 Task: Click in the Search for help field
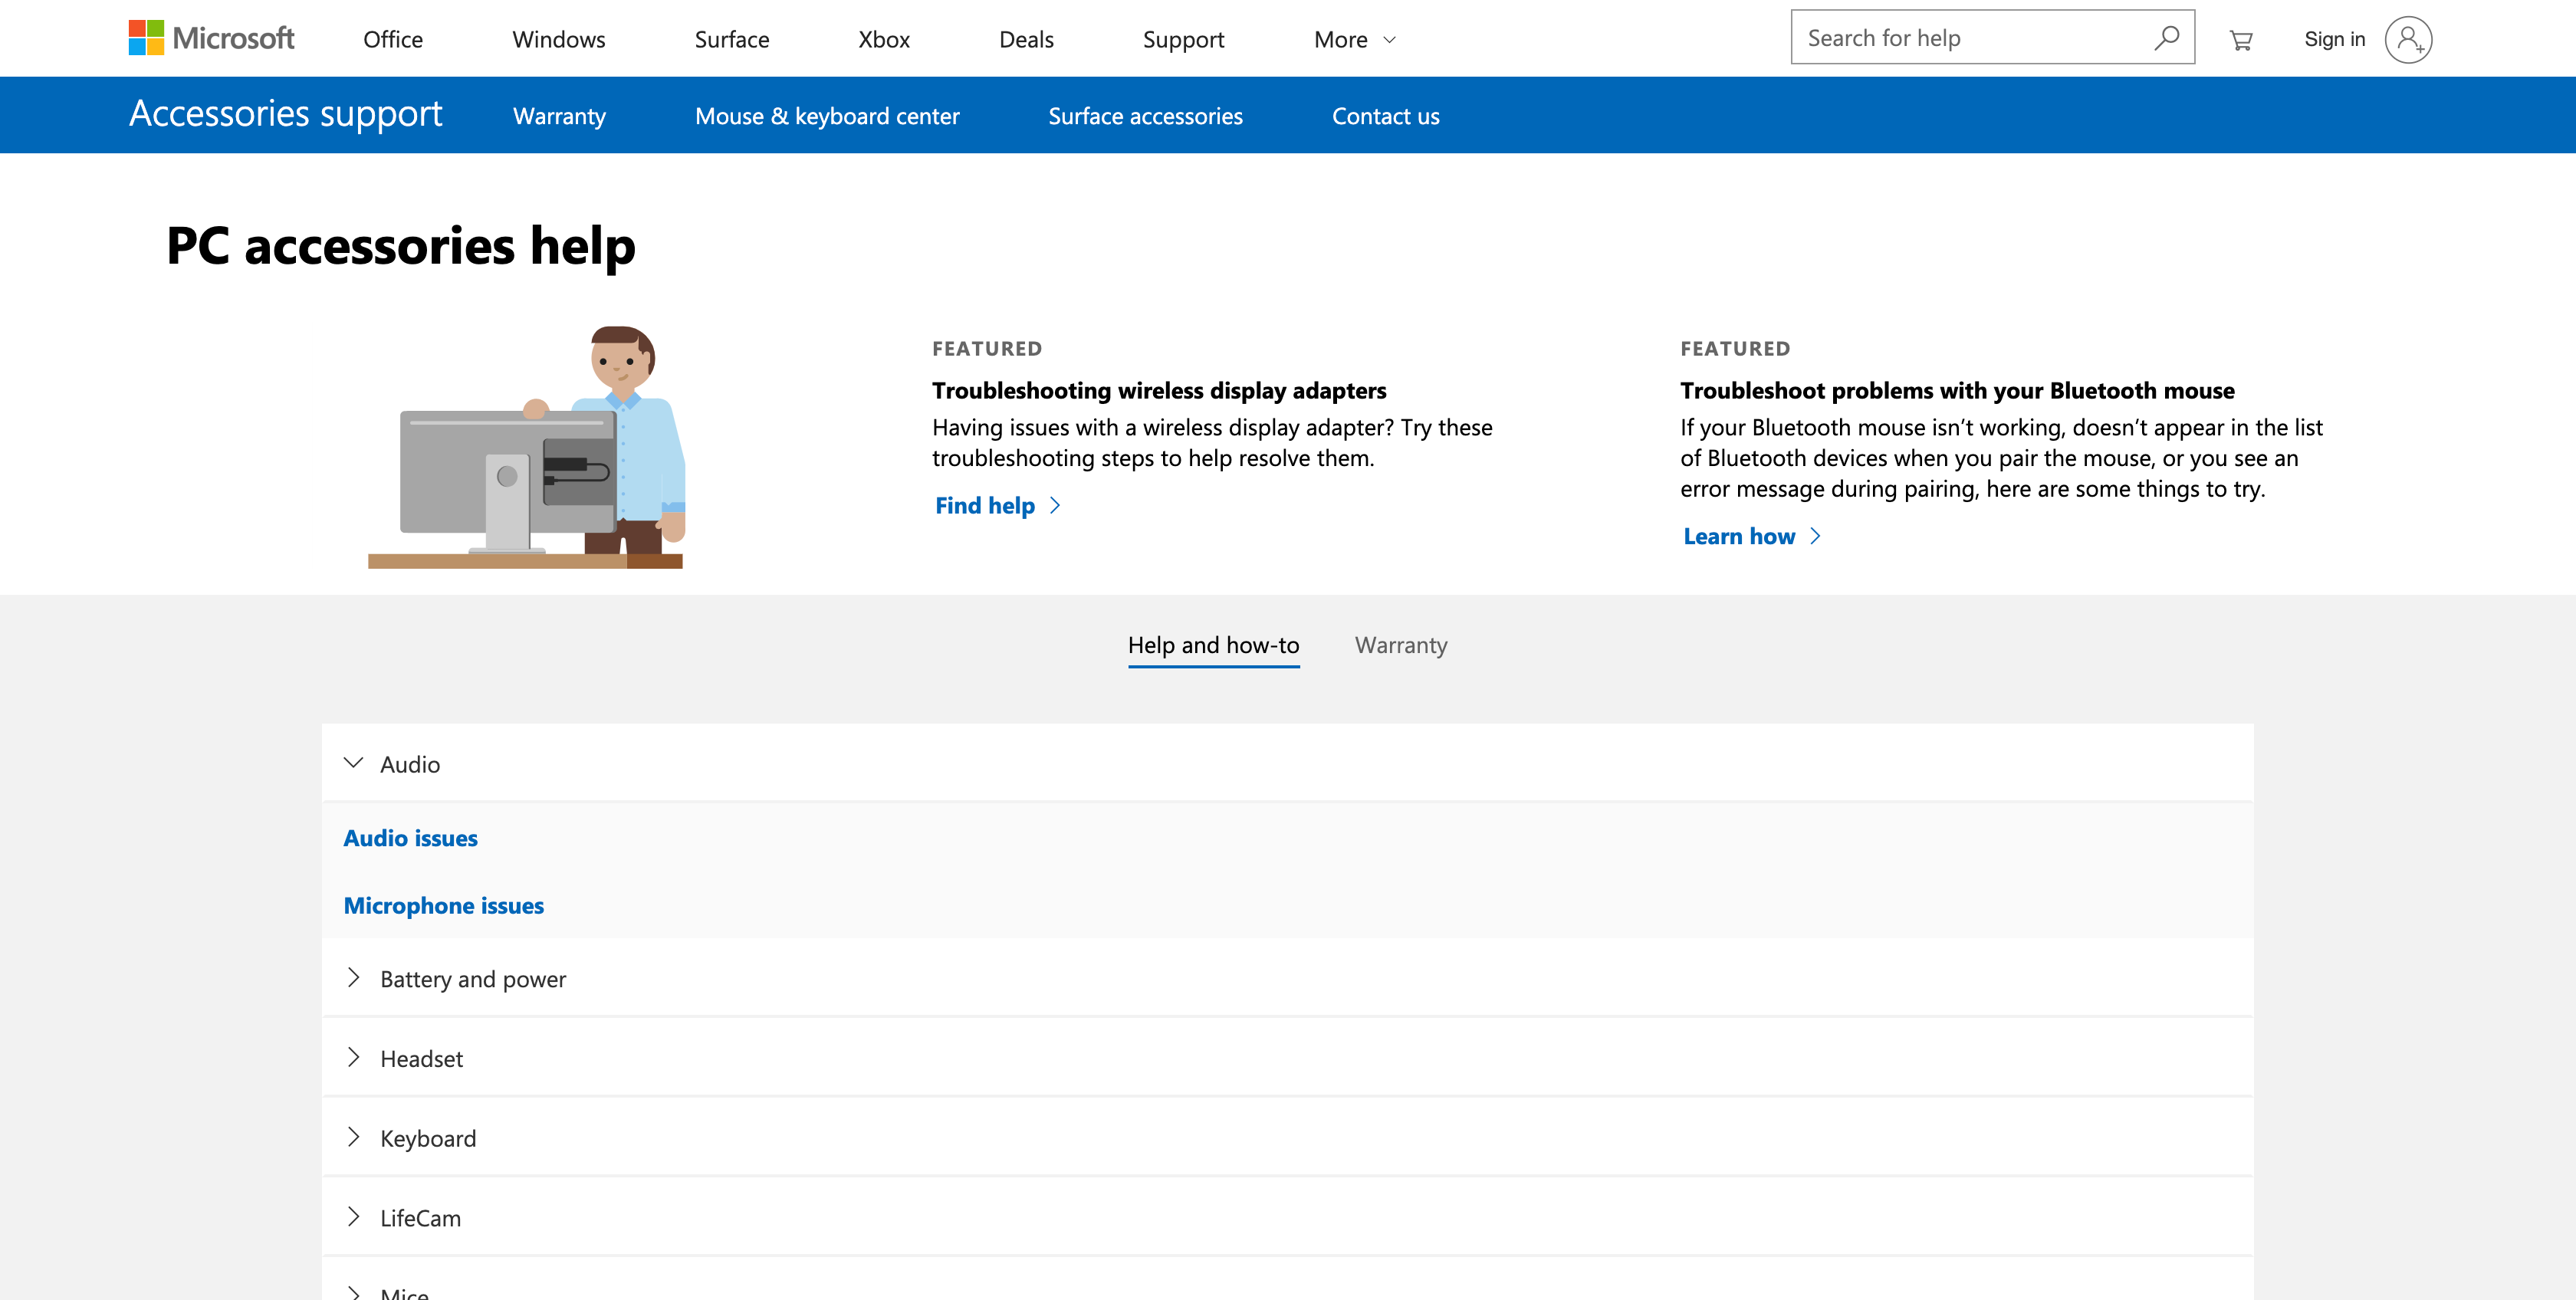[1960, 38]
